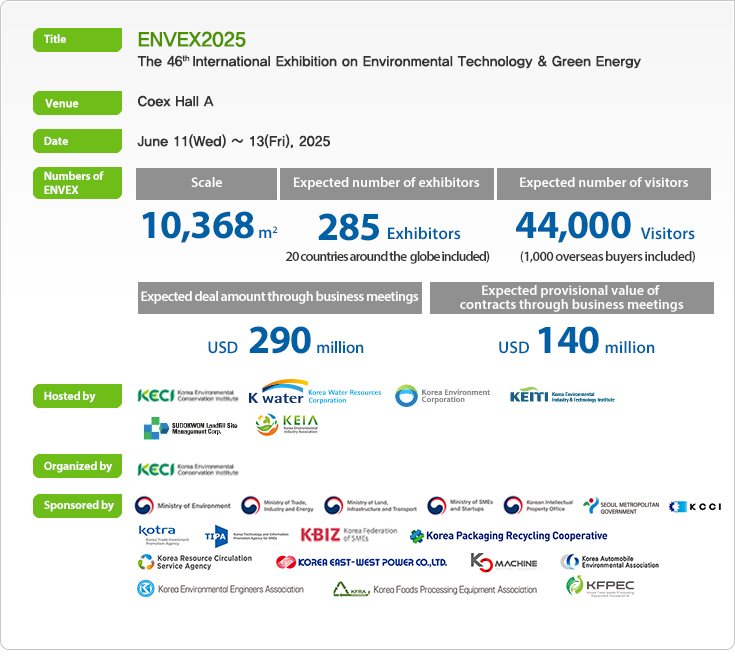
Task: Click the K water logo
Action: (x=314, y=394)
